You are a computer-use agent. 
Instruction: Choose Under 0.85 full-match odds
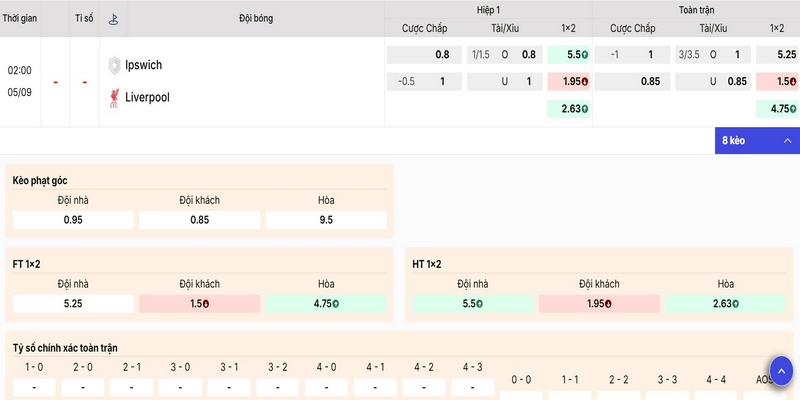point(713,81)
